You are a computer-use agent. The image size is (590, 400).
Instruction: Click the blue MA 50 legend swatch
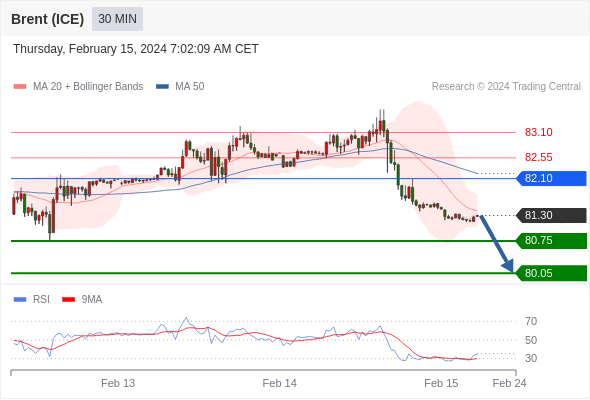[x=162, y=87]
